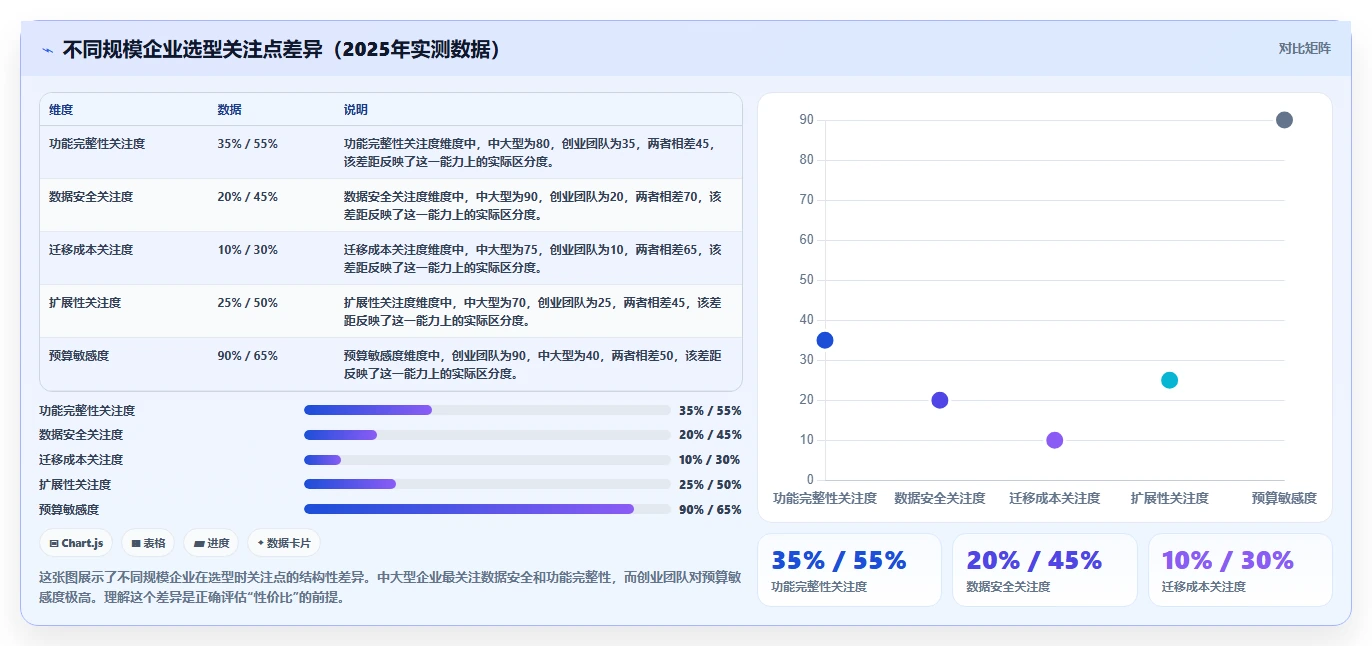Select the 进度 chip
Image resolution: width=1372 pixels, height=646 pixels.
pyautogui.click(x=211, y=543)
